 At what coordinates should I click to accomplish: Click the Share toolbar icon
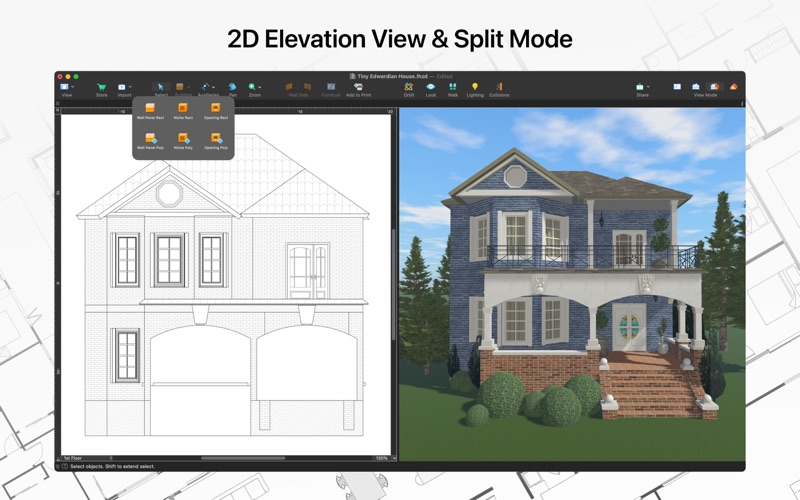click(640, 87)
